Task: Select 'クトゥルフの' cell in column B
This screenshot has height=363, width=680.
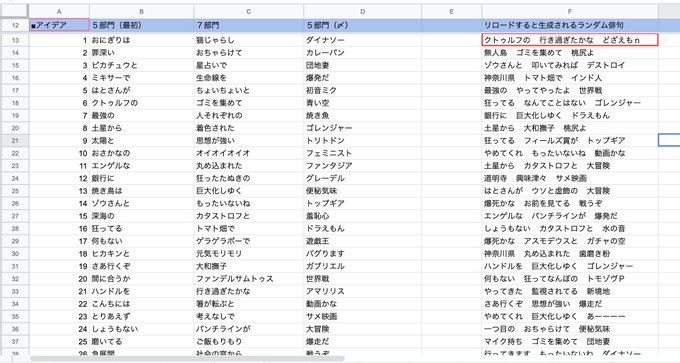Action: click(141, 103)
